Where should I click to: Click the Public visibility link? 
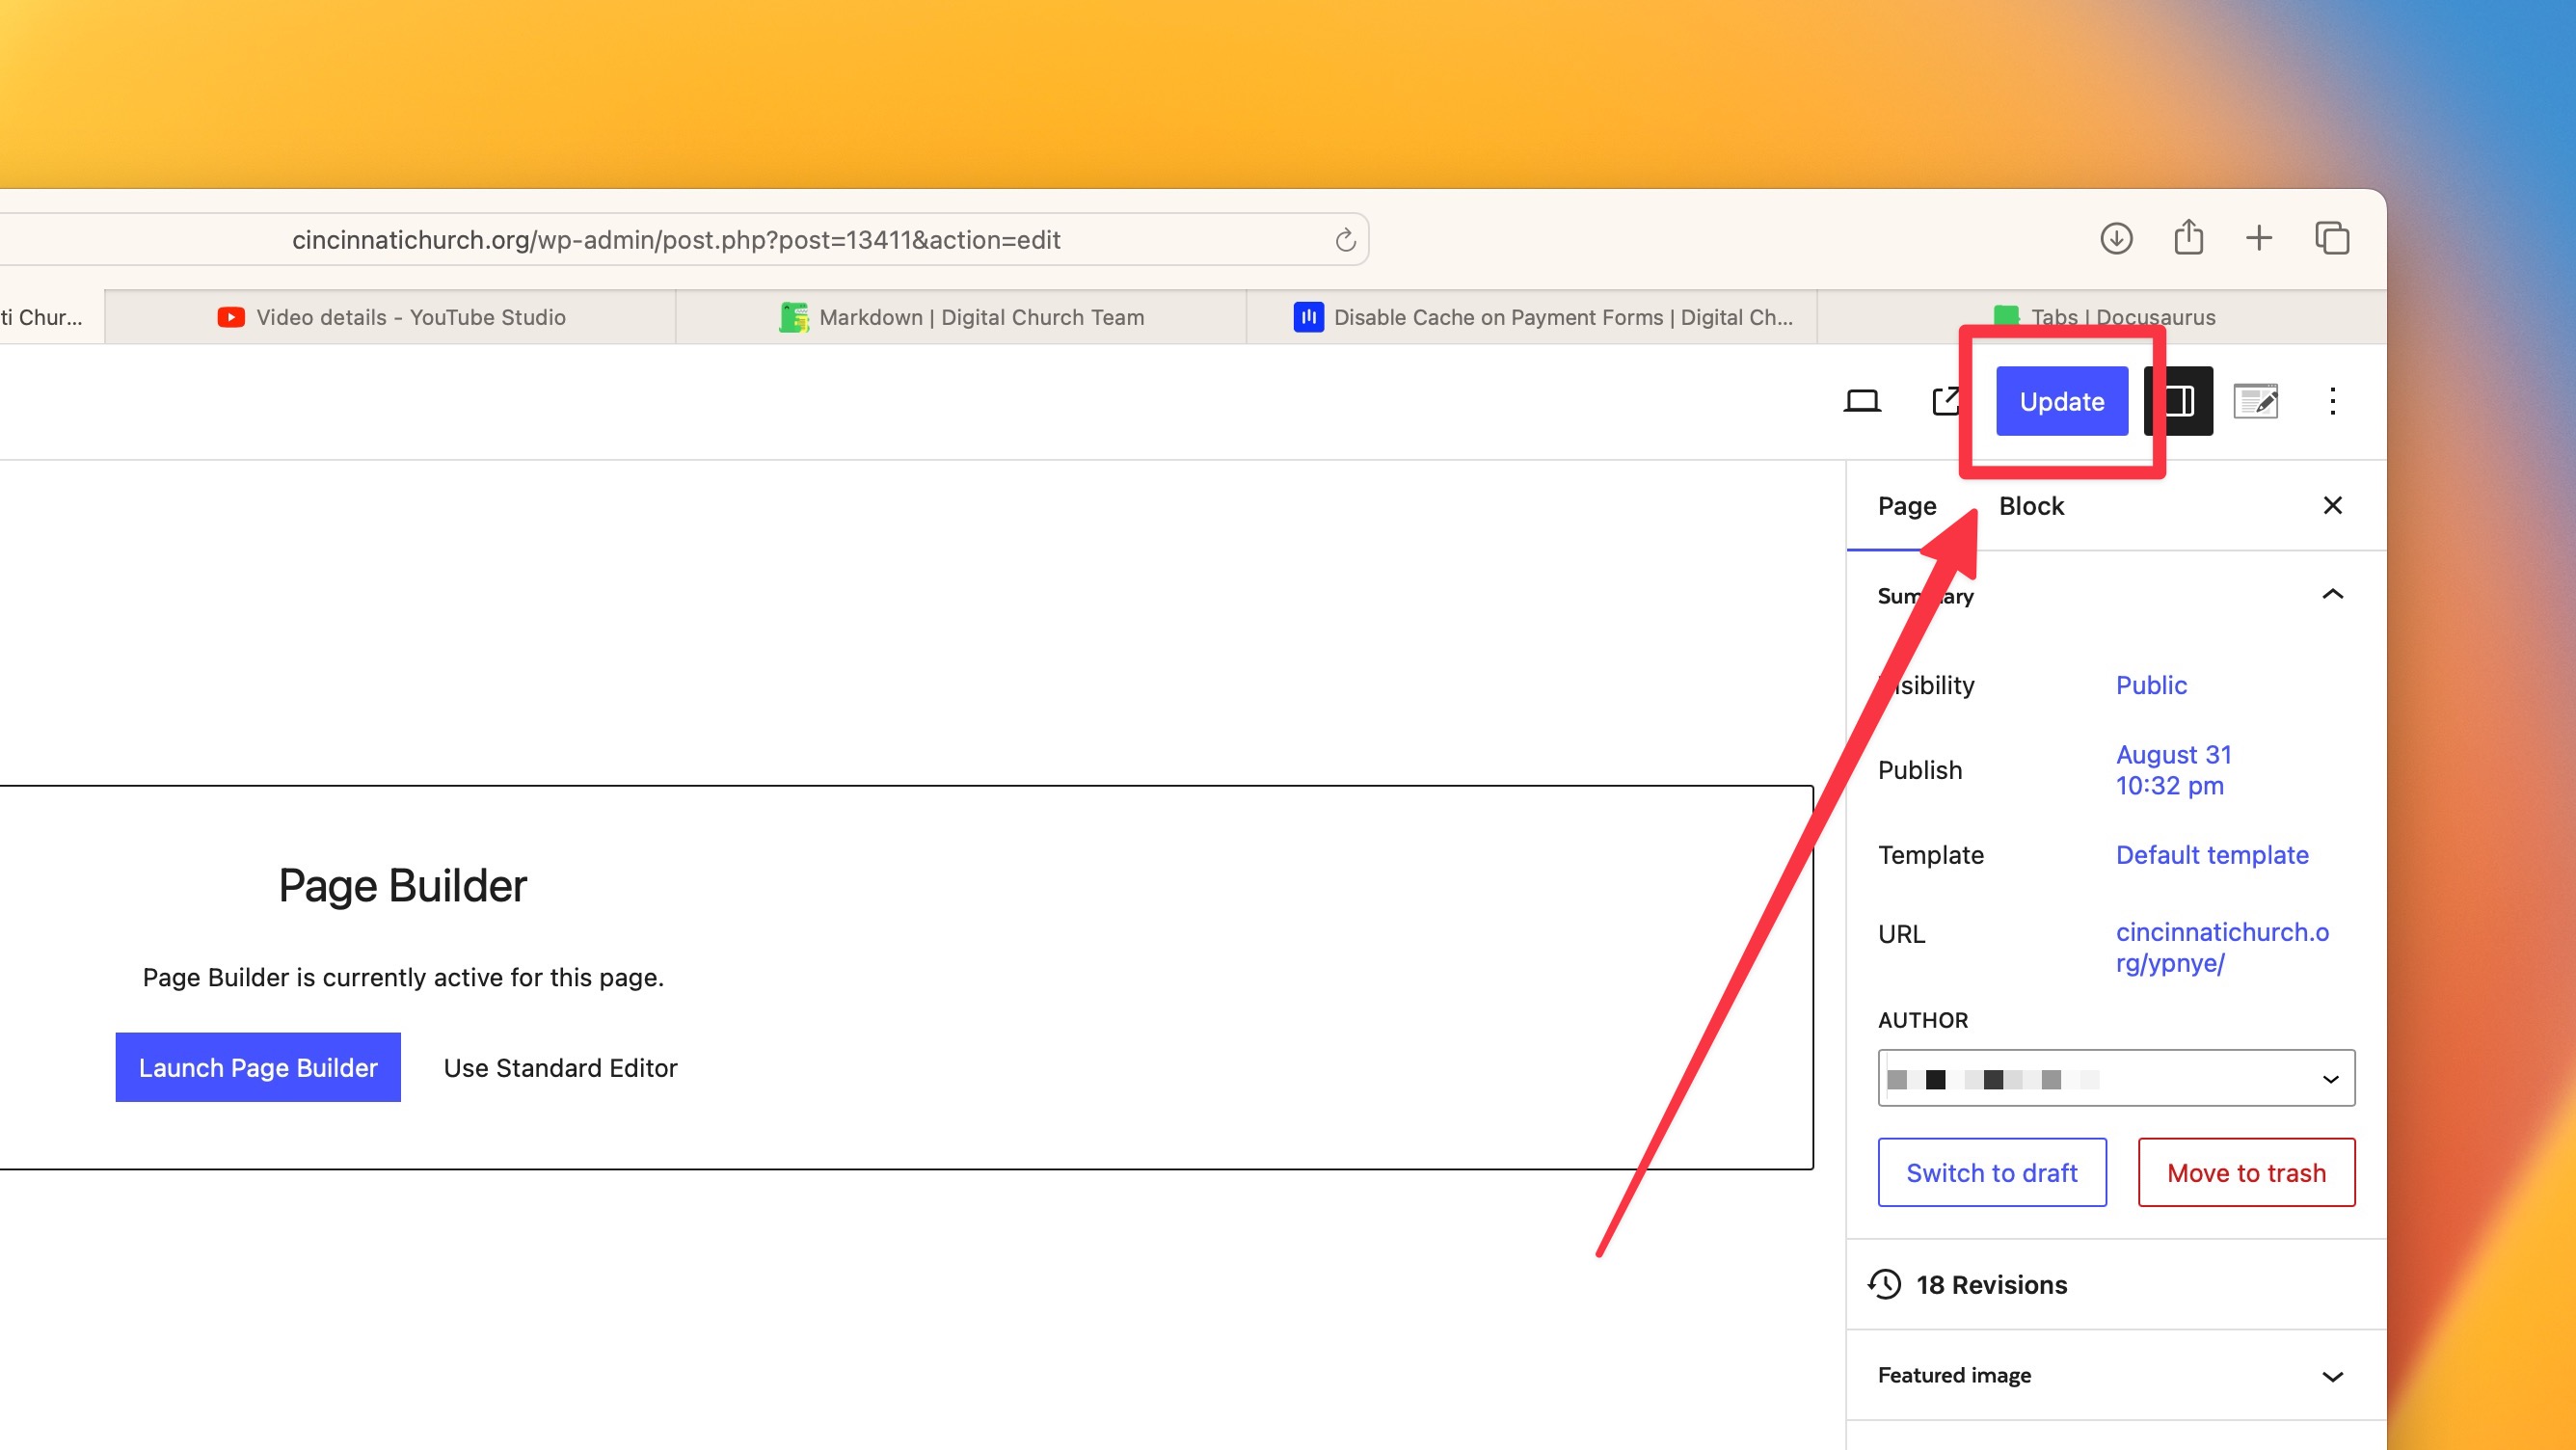click(2150, 685)
